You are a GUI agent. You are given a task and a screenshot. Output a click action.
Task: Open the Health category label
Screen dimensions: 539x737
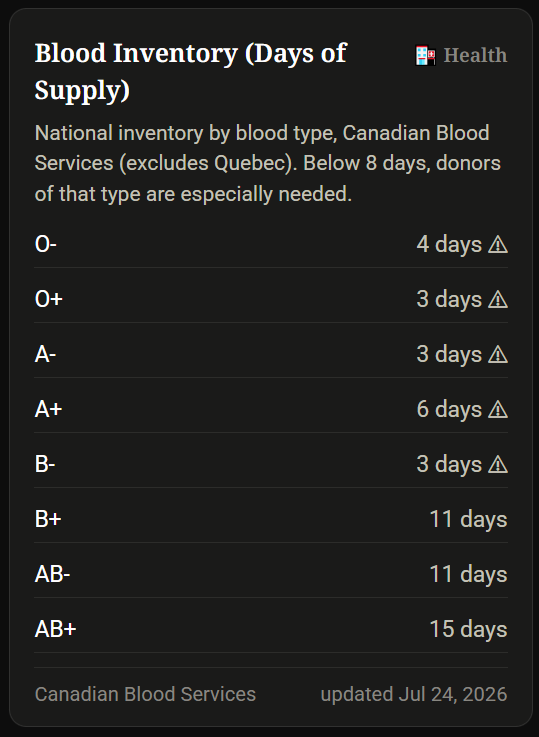coord(475,55)
